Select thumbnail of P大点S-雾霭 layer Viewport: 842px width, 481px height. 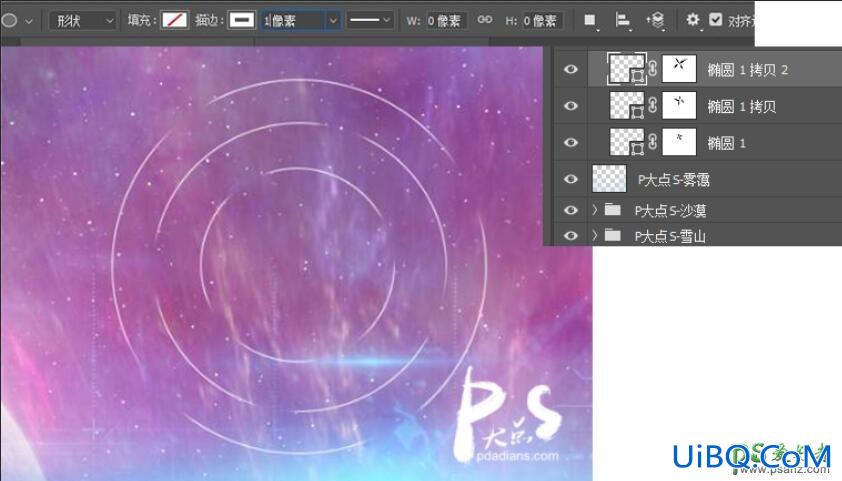point(609,179)
